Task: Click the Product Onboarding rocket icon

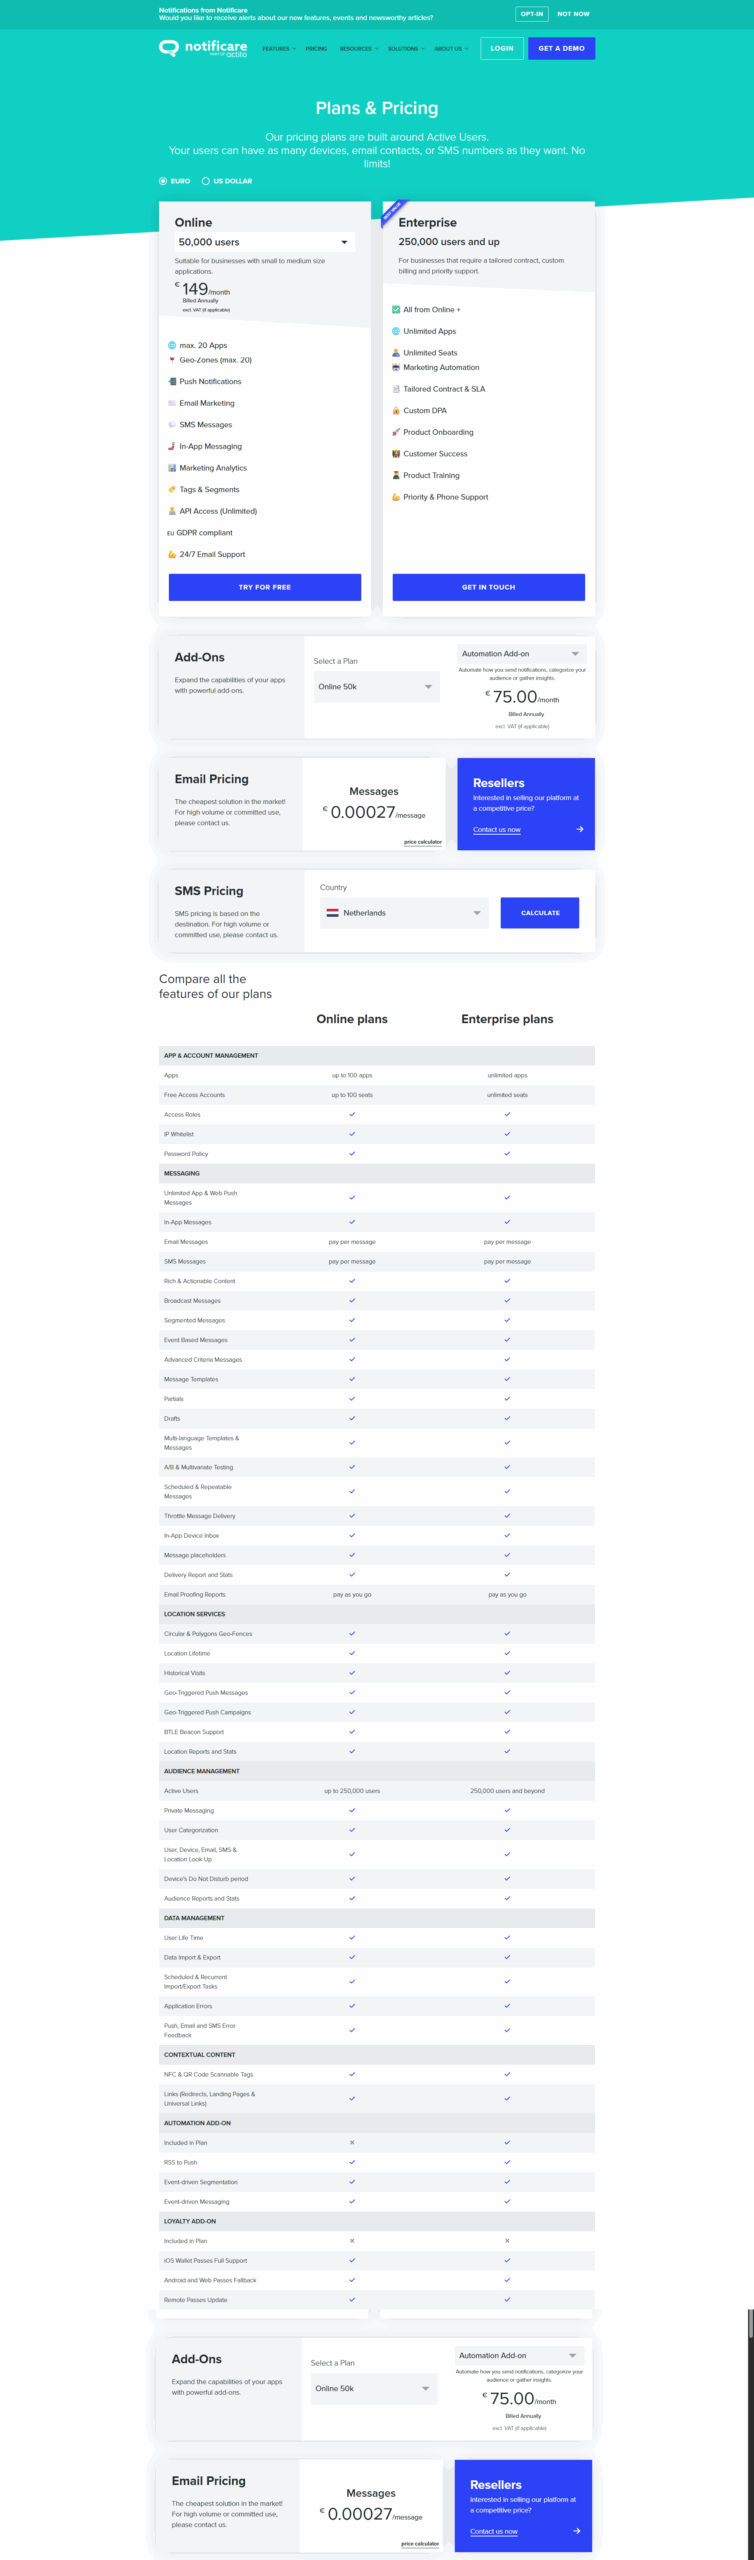Action: [x=396, y=433]
